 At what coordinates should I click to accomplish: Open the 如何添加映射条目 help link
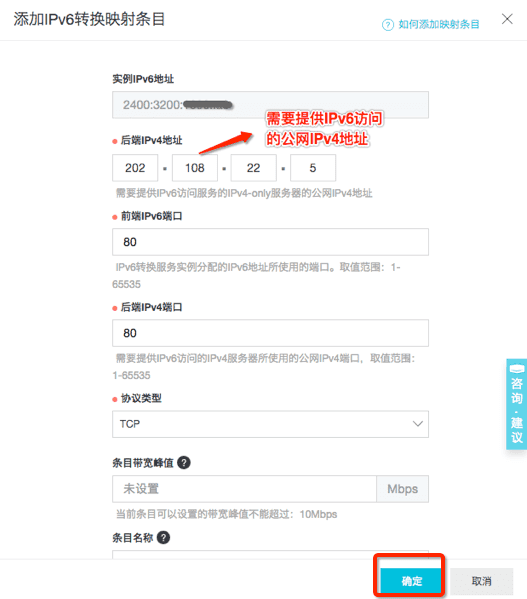439,24
